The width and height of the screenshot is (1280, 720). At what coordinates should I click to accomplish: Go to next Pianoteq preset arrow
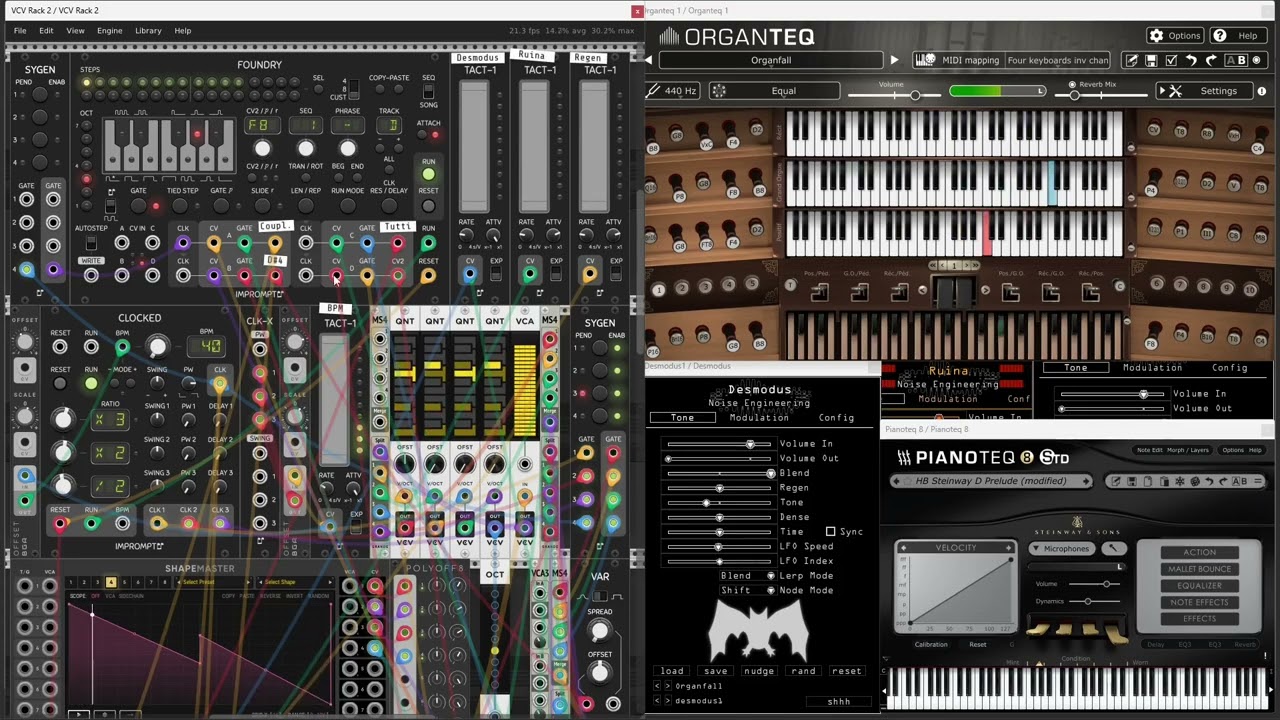pyautogui.click(x=1086, y=481)
